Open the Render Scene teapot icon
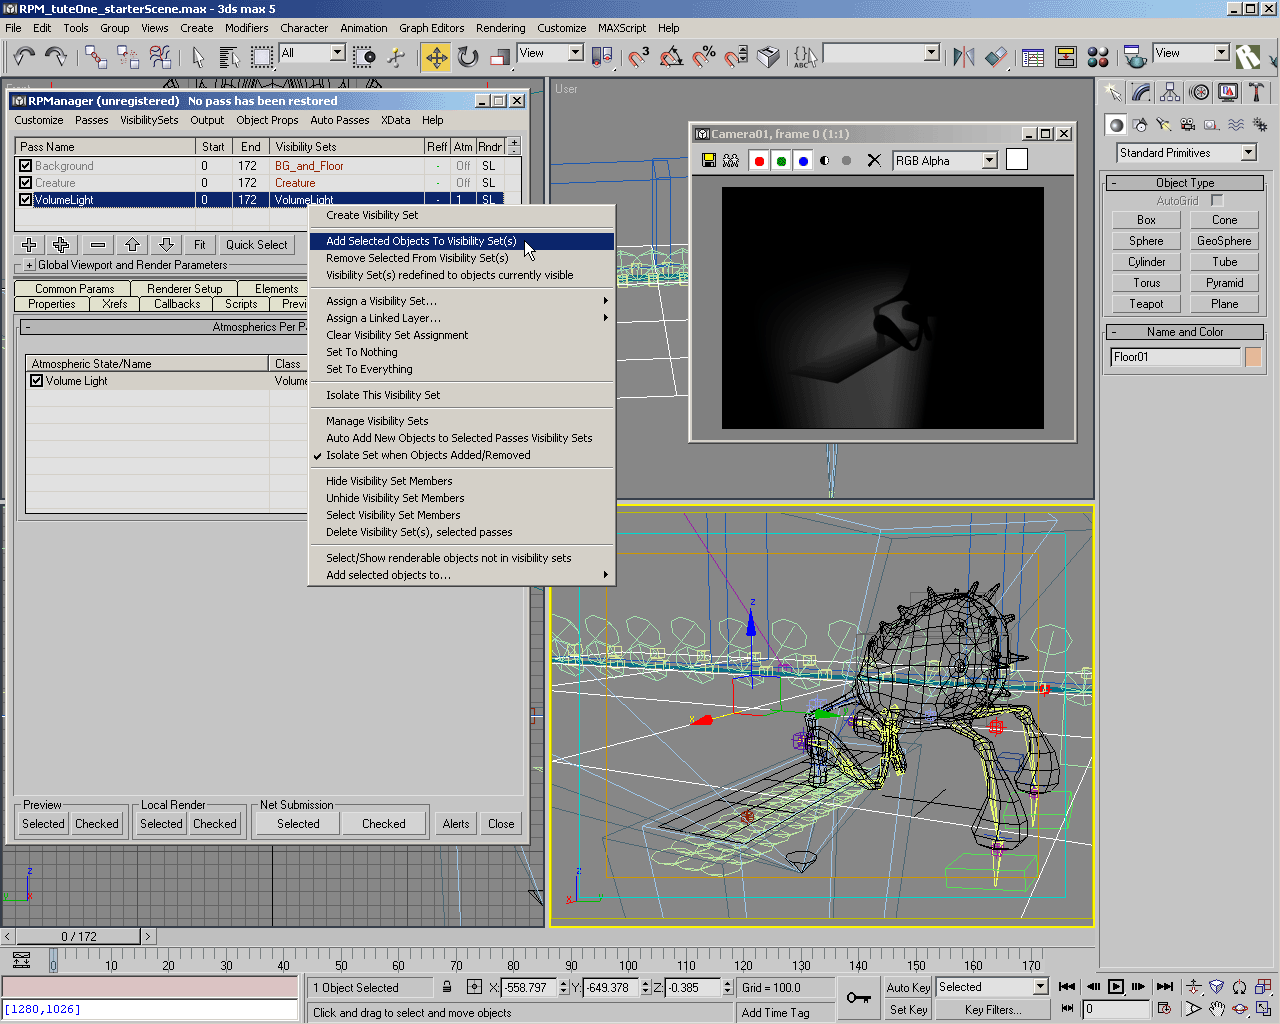1280x1024 pixels. click(x=1134, y=56)
